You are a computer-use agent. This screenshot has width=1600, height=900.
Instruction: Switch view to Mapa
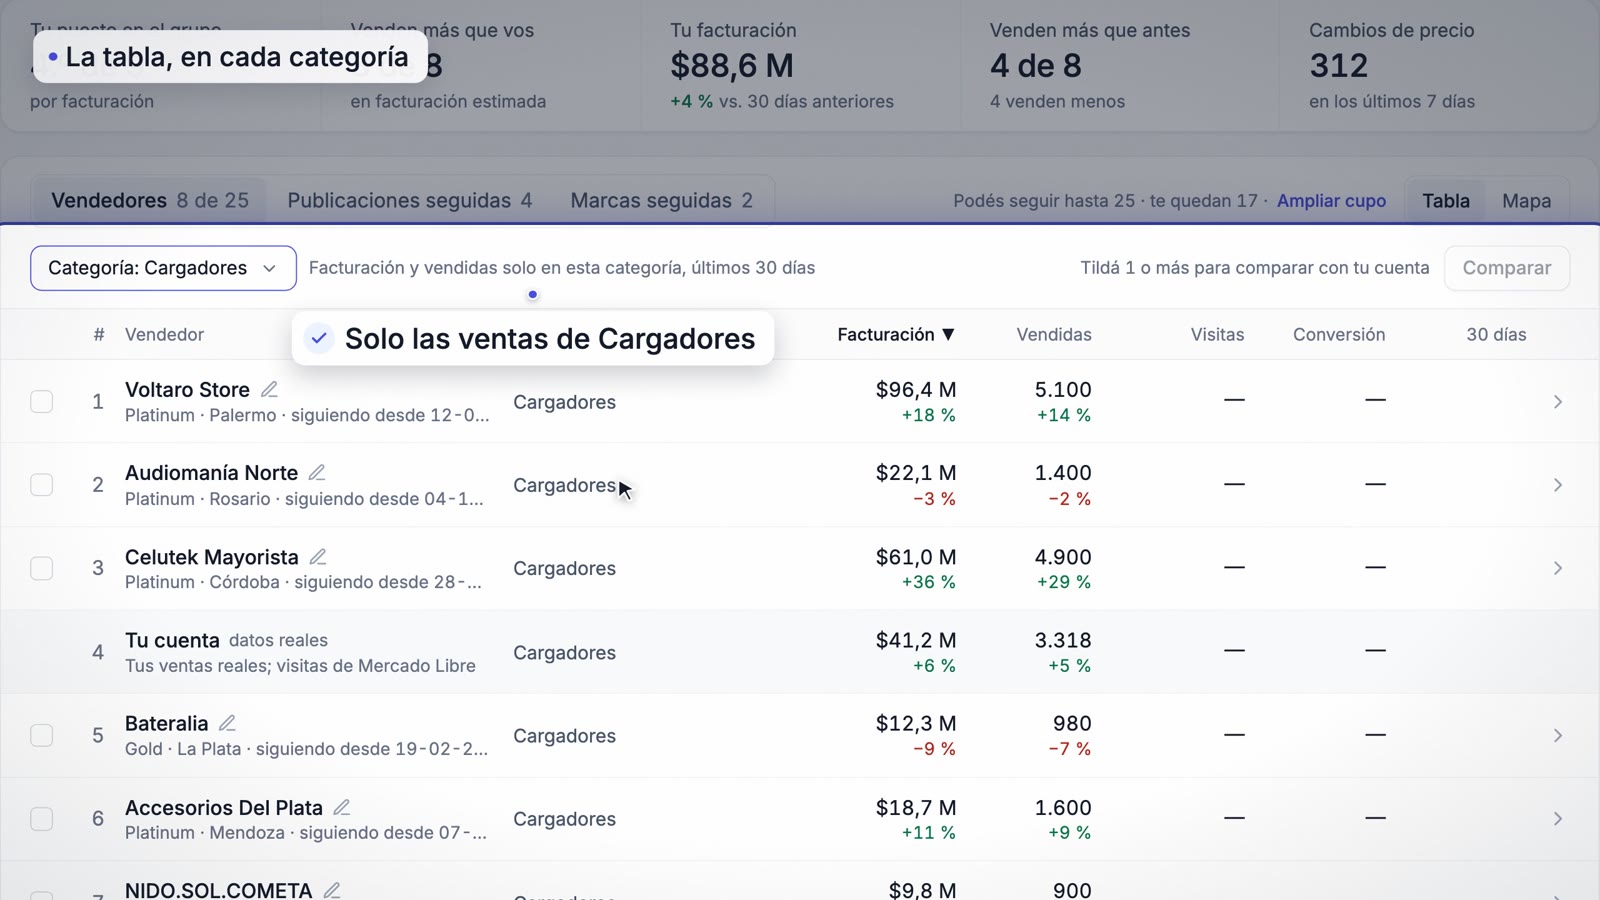click(x=1527, y=201)
